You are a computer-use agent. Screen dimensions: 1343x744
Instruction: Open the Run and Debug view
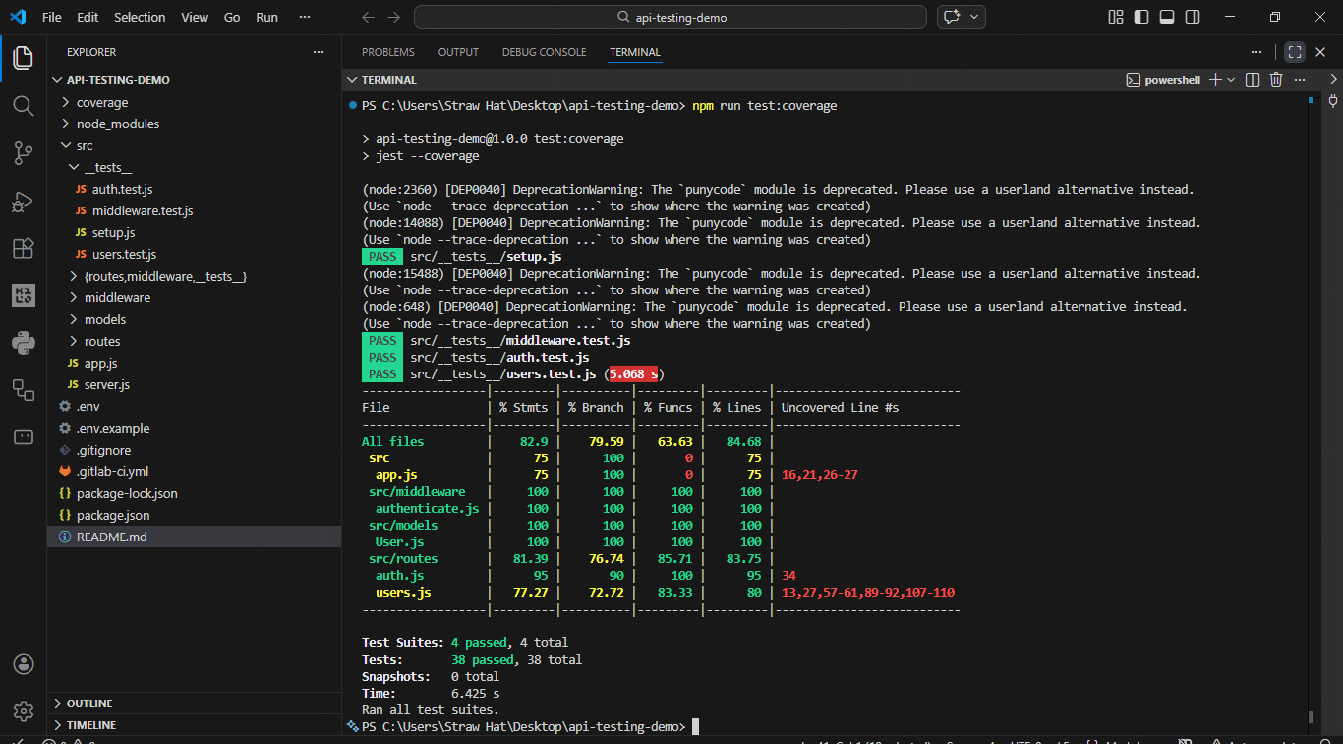pyautogui.click(x=22, y=201)
